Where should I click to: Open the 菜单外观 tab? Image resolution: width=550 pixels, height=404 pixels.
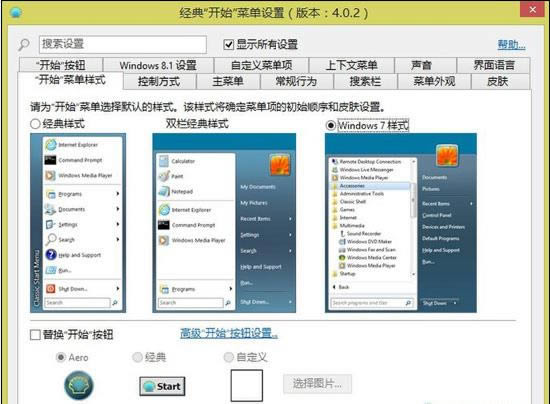(434, 81)
